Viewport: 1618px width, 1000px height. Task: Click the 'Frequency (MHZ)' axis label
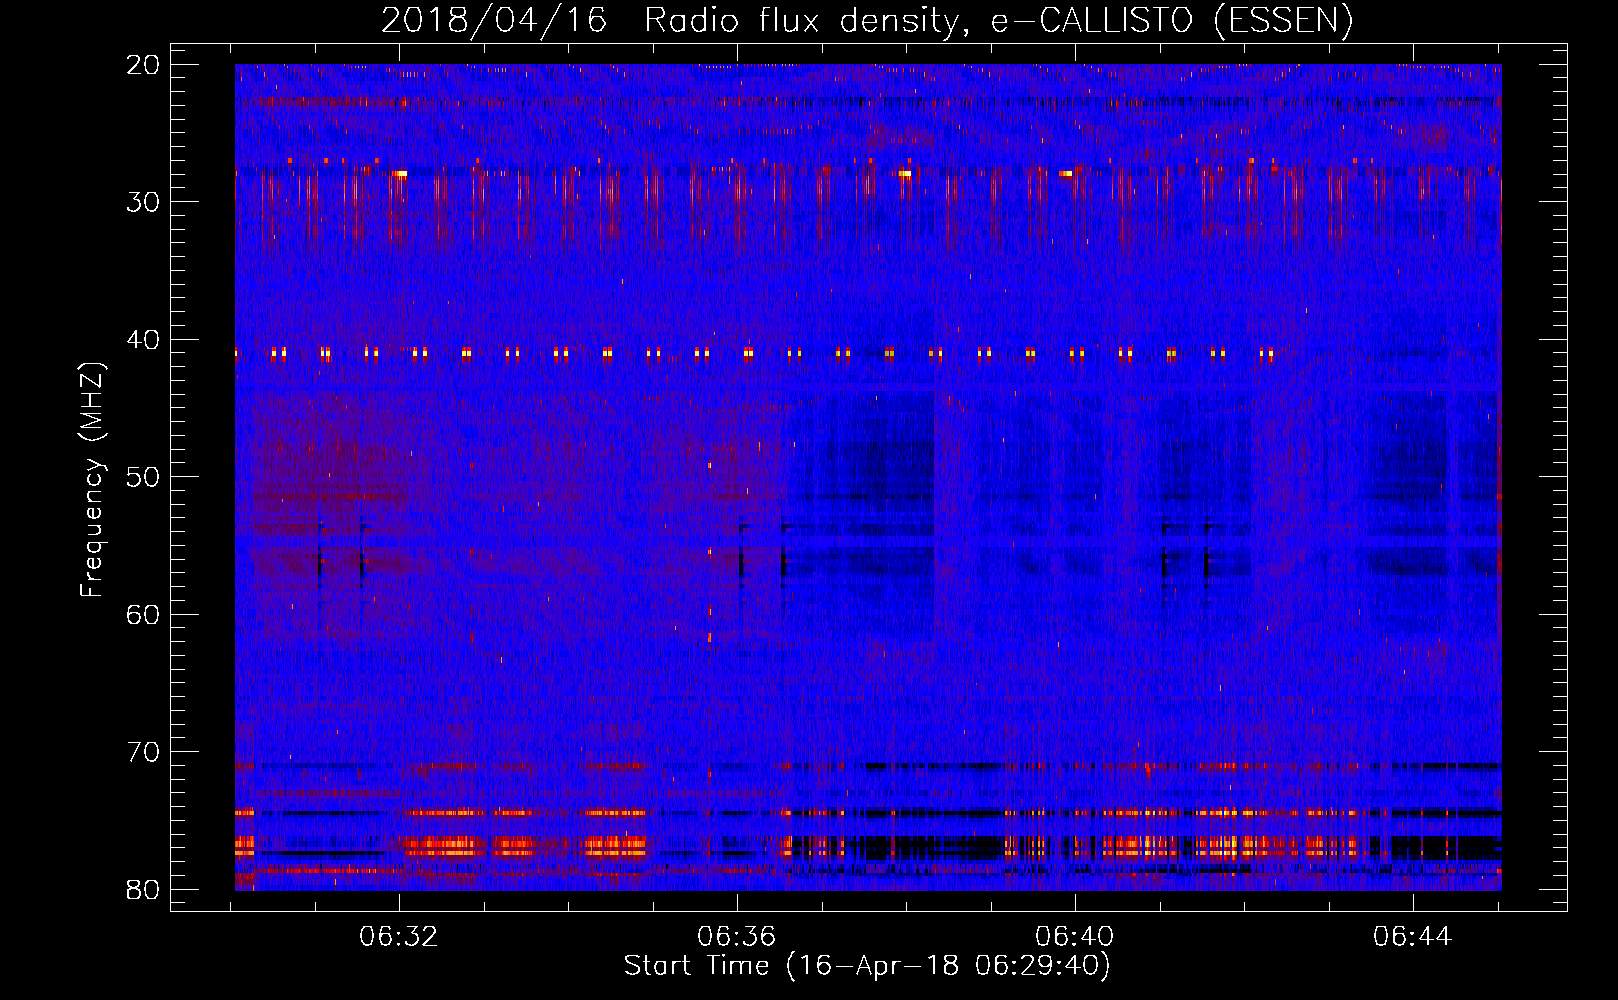[x=92, y=480]
